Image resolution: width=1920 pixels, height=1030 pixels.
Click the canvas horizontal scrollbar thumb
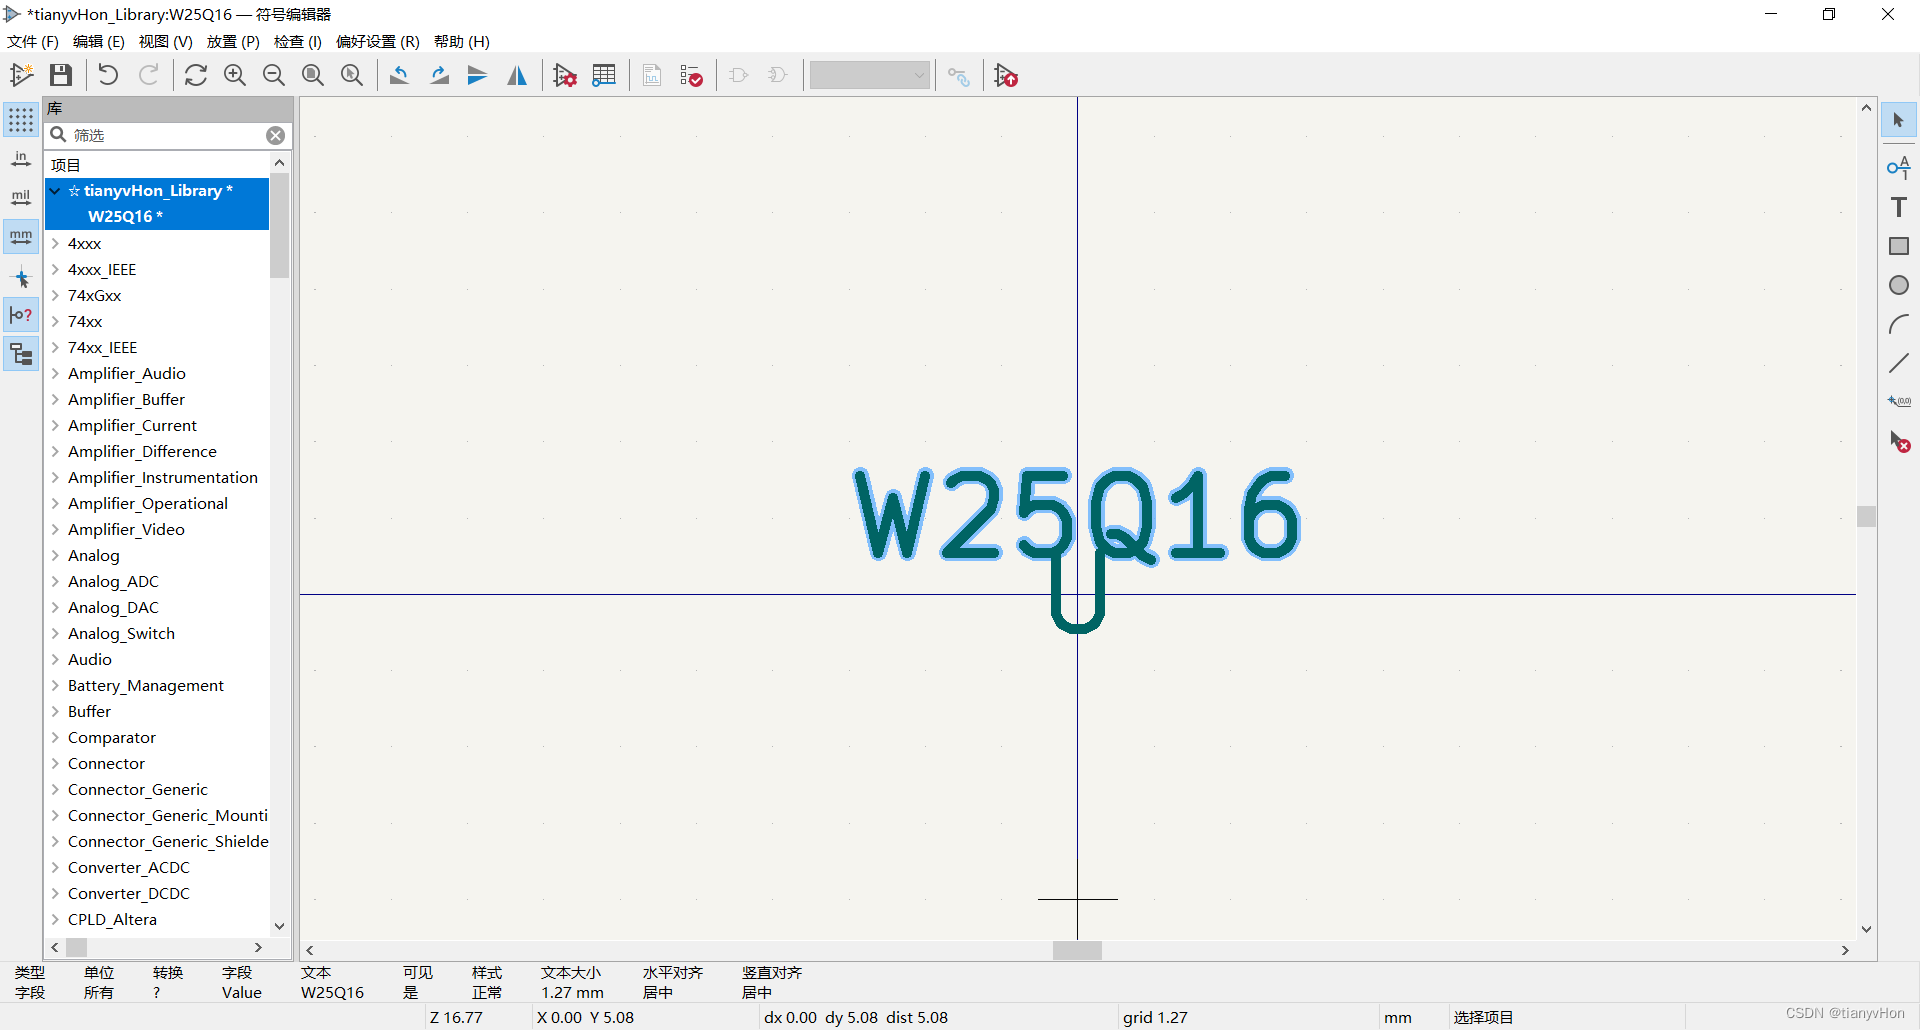(x=1077, y=950)
